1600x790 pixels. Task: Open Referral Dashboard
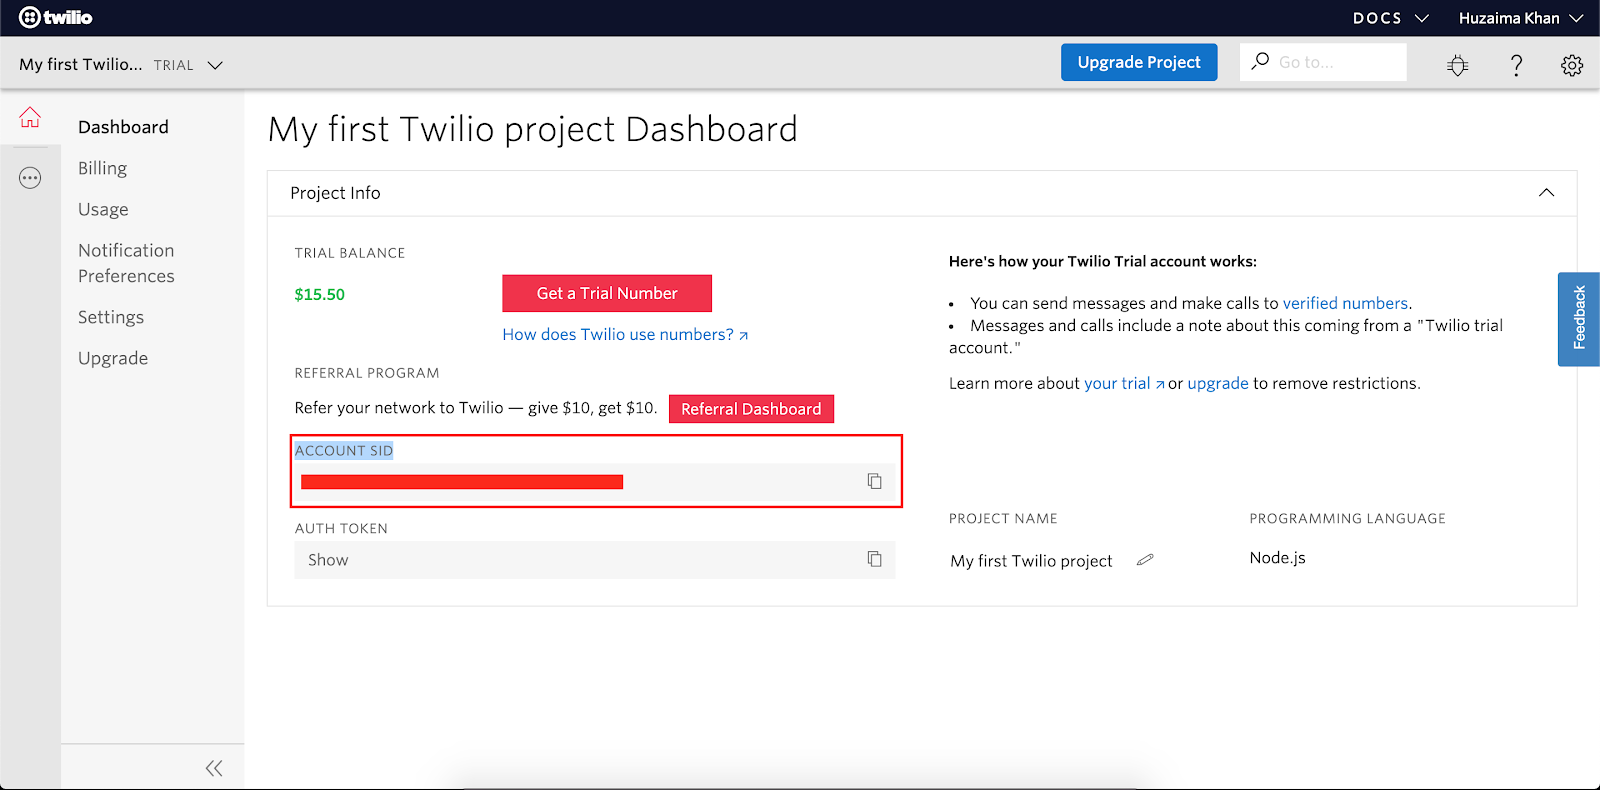pos(751,409)
